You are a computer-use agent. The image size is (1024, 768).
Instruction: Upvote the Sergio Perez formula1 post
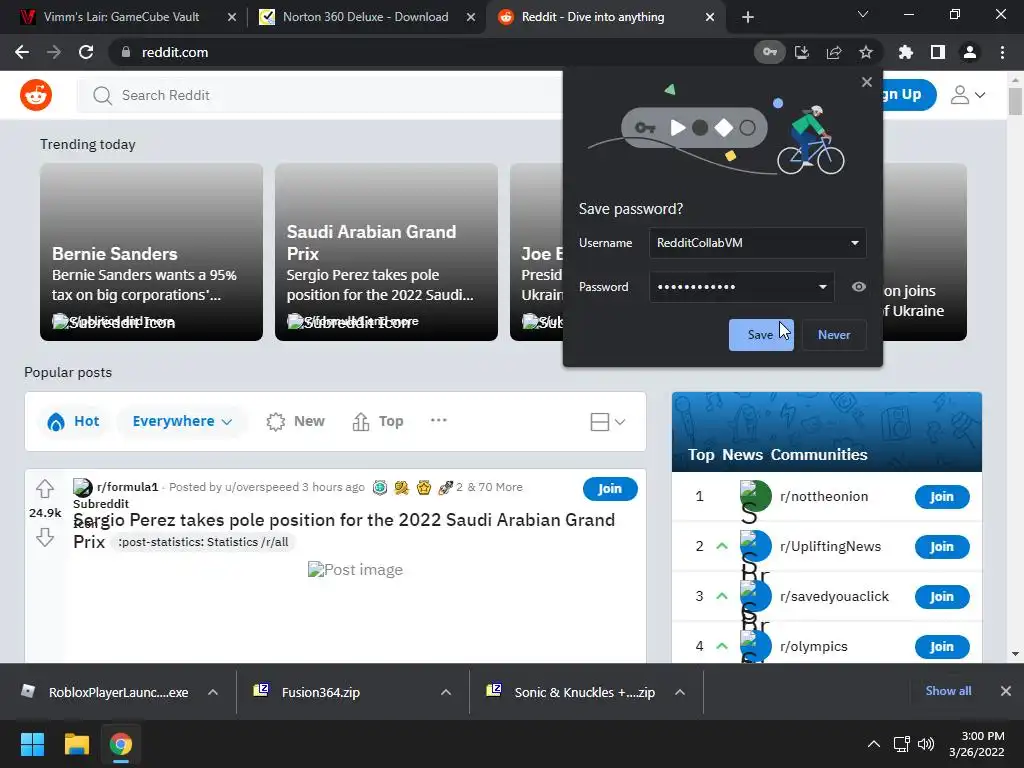pos(45,489)
